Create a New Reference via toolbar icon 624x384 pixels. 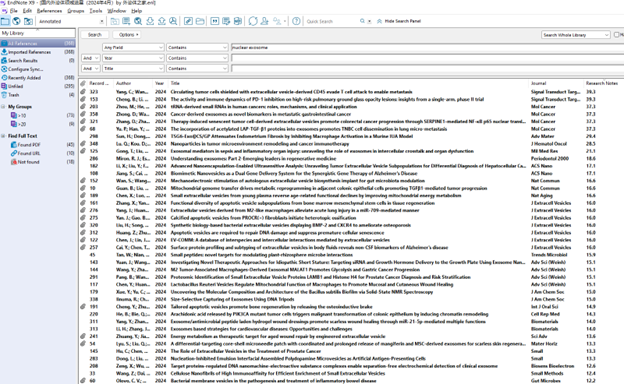126,21
